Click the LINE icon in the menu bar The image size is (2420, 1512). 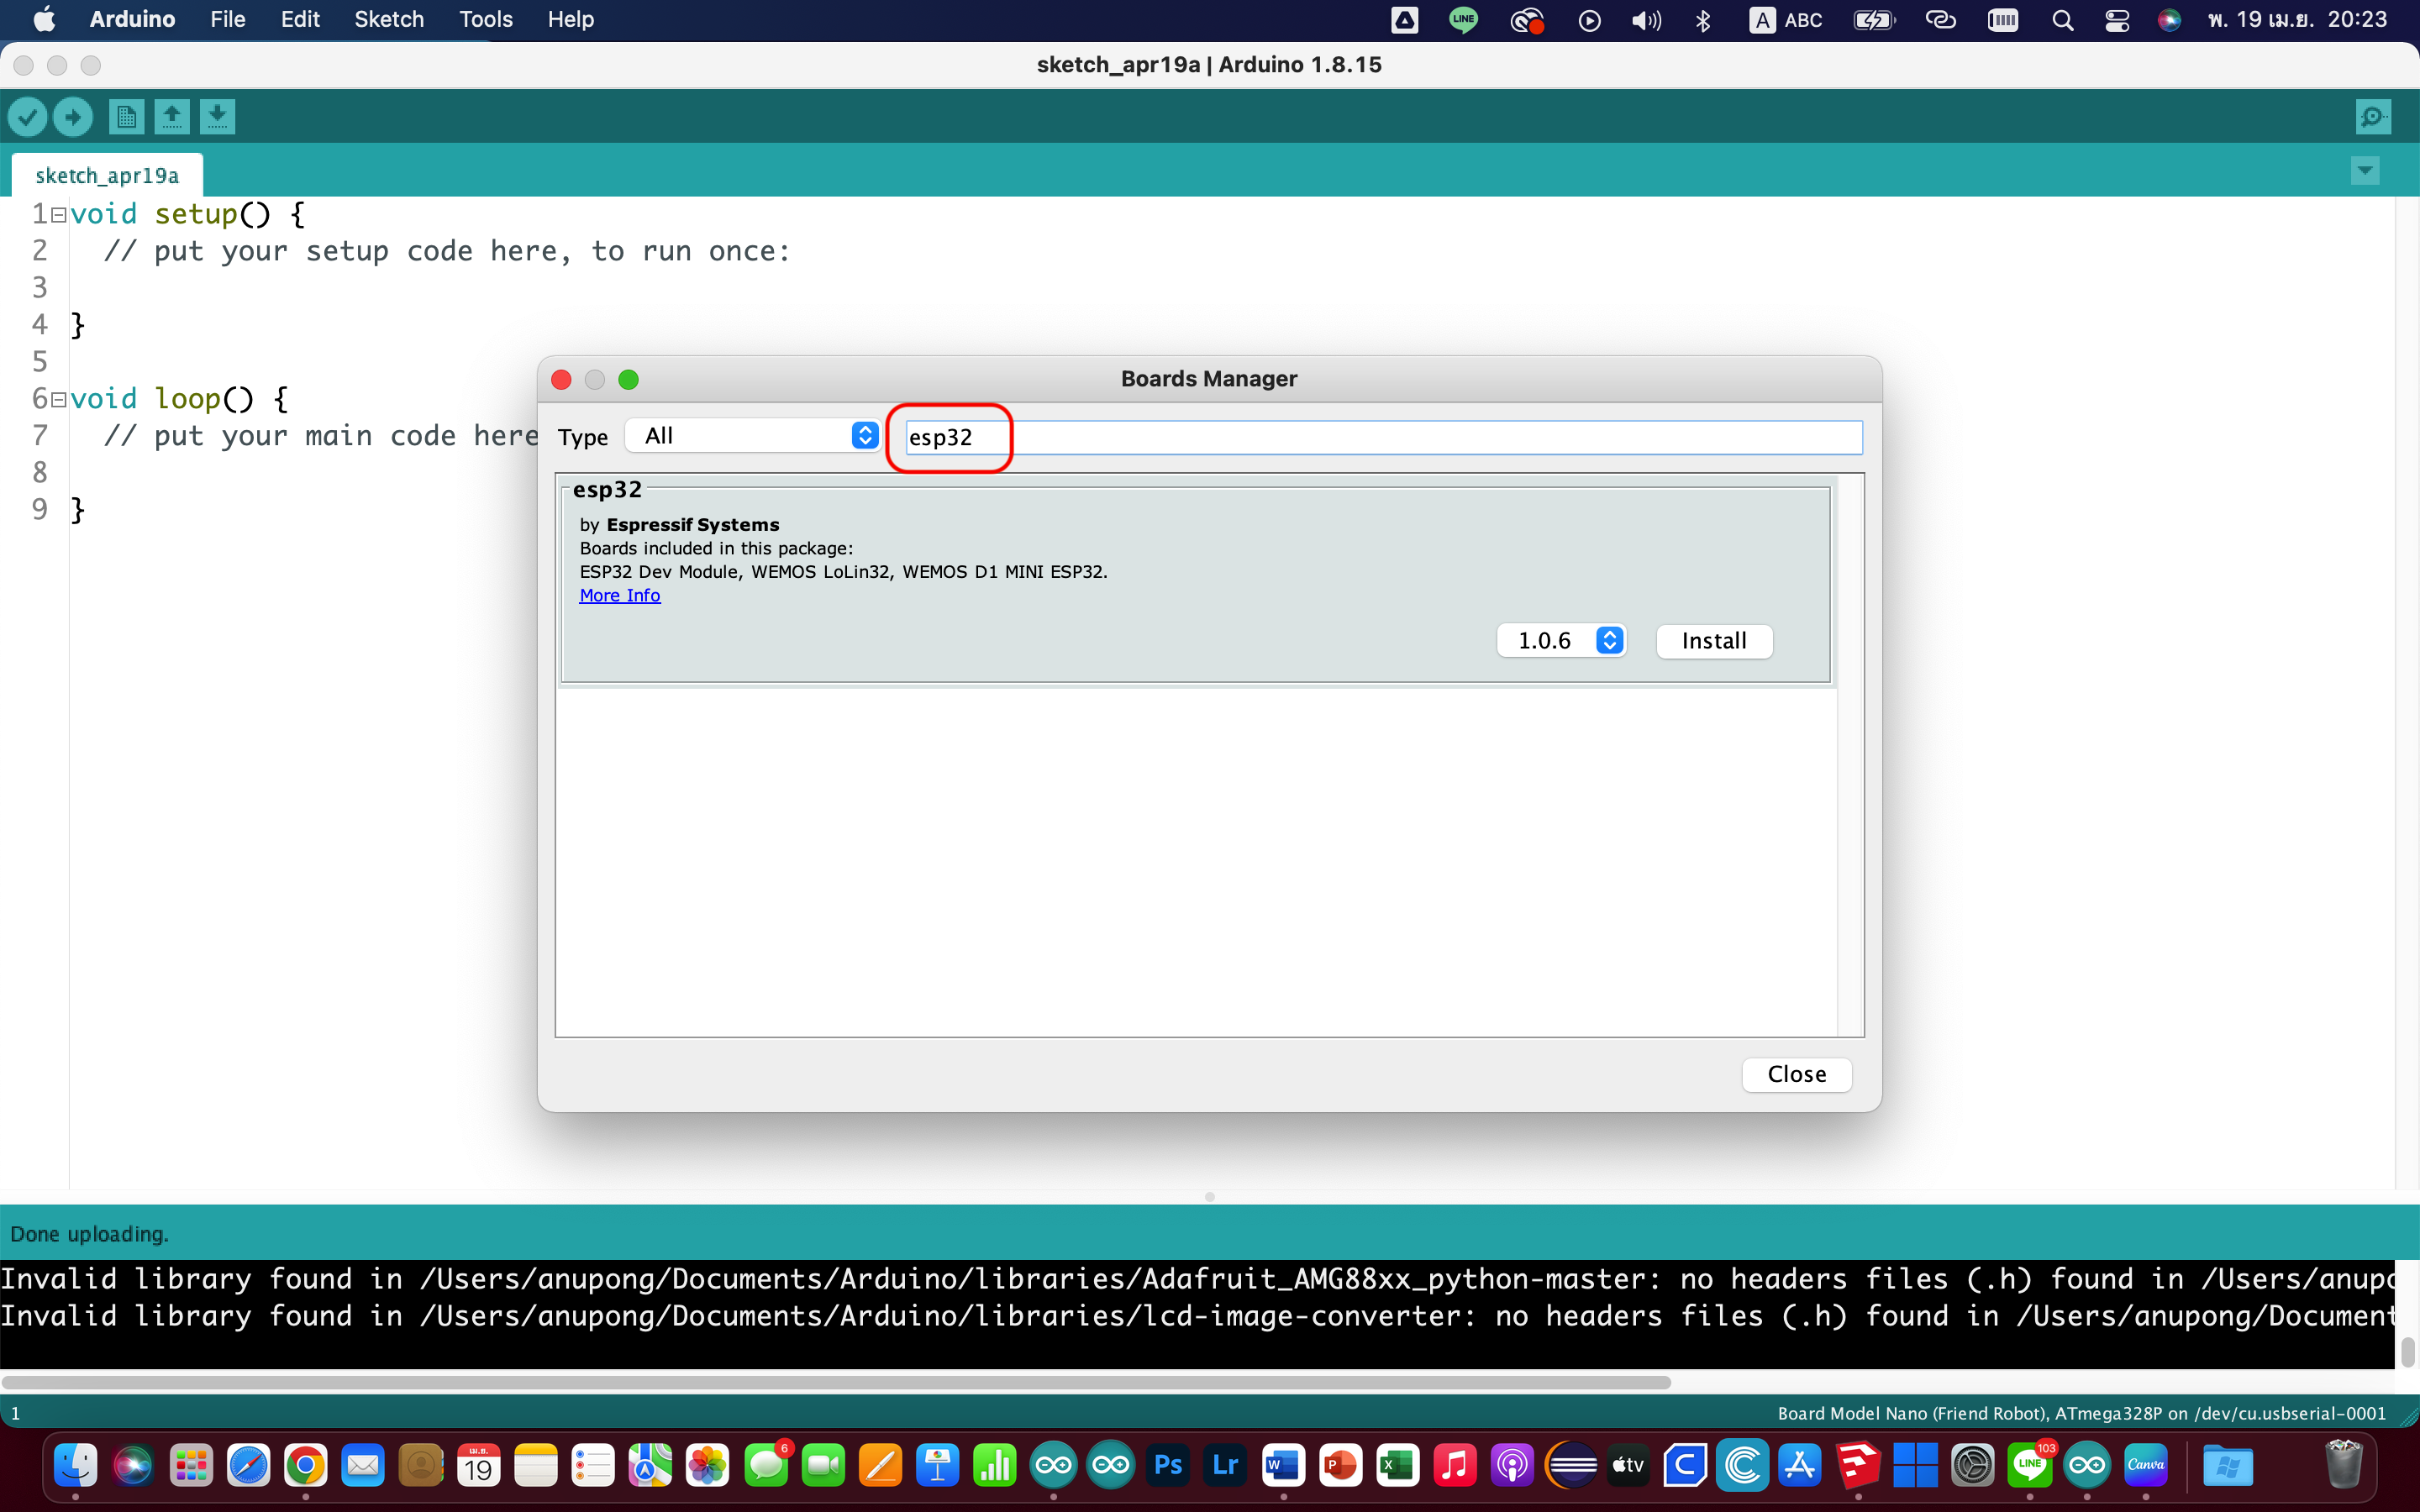pyautogui.click(x=1463, y=20)
